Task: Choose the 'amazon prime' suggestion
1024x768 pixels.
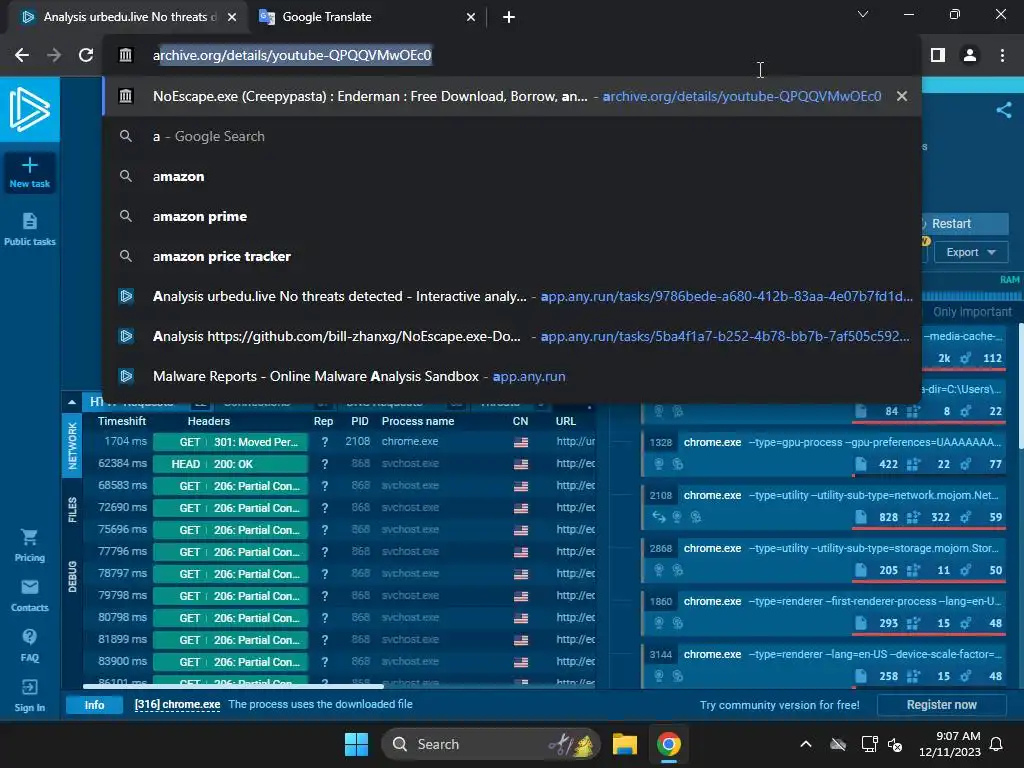Action: click(x=512, y=216)
